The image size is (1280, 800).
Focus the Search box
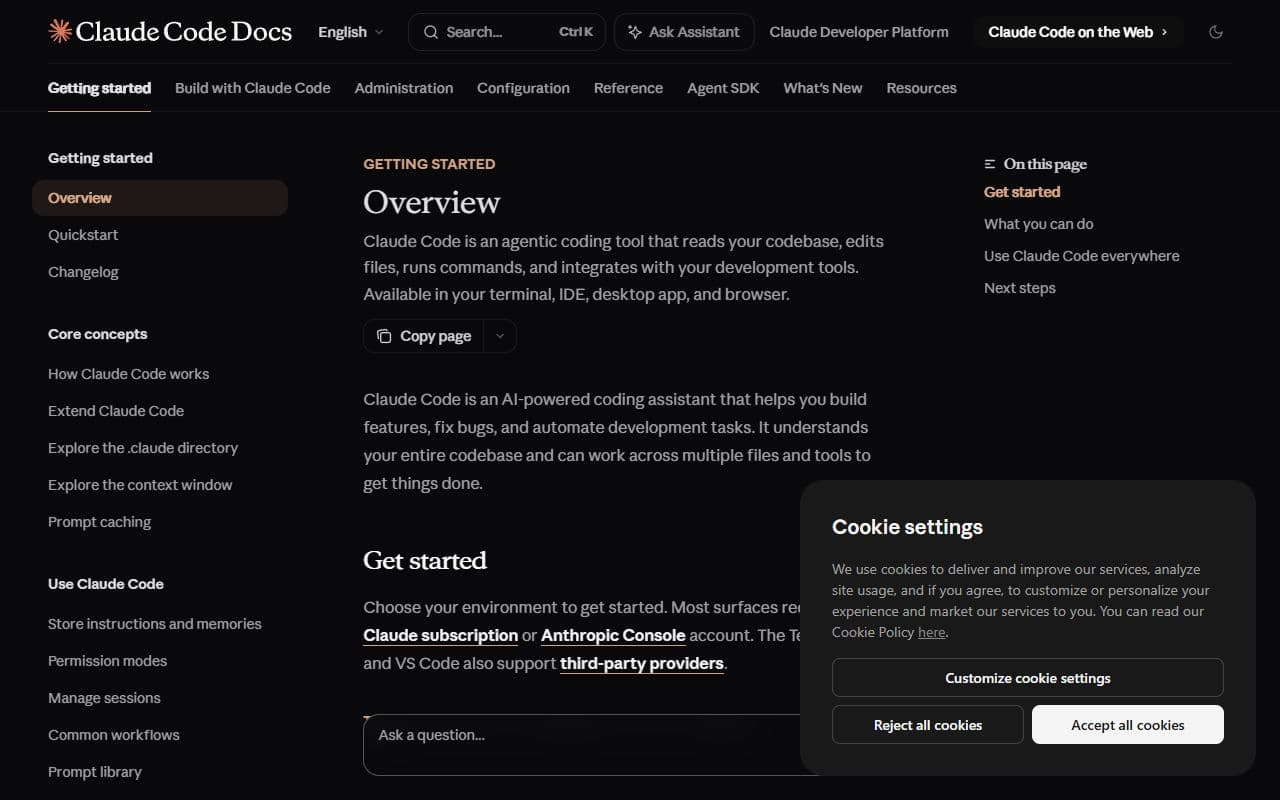(x=506, y=32)
